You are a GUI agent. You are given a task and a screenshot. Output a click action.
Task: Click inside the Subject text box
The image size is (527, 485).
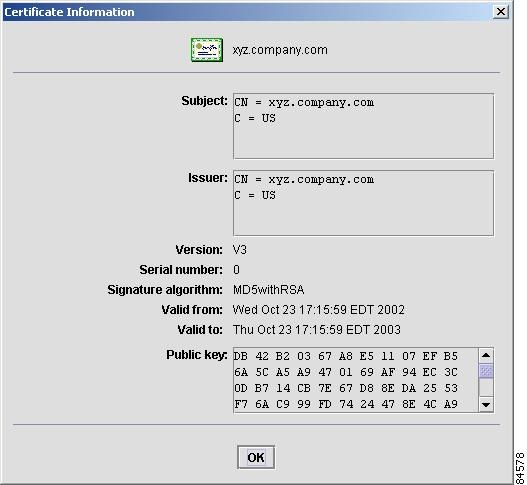[x=363, y=126]
